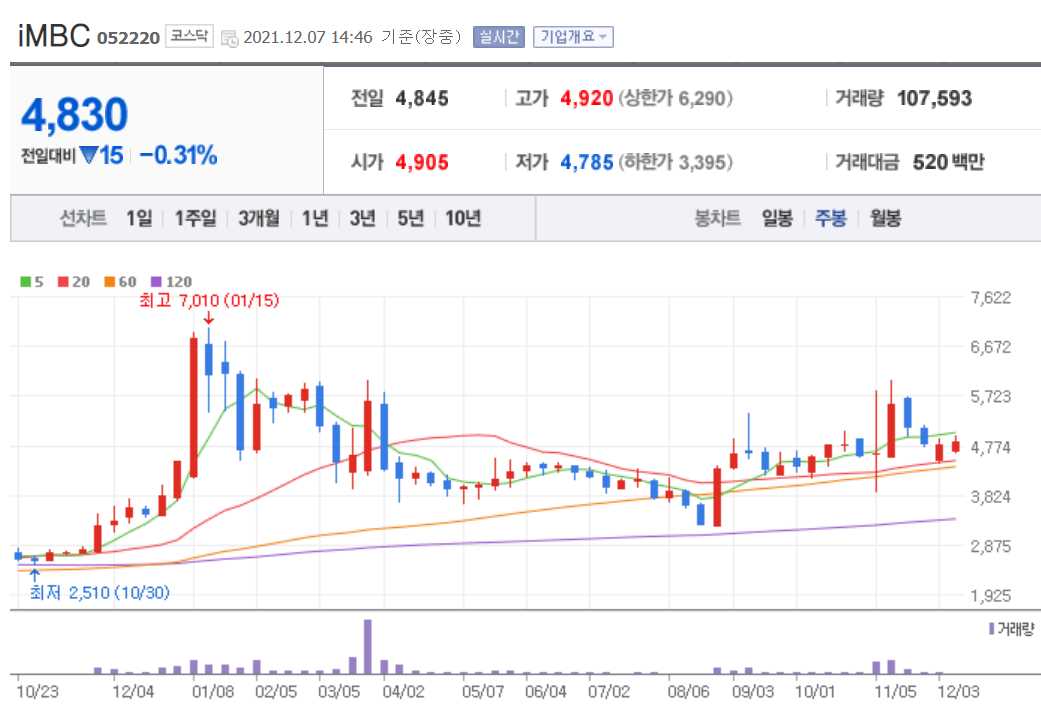Select the 1년 one-year period tab
This screenshot has height=715, width=1041.
point(313,218)
